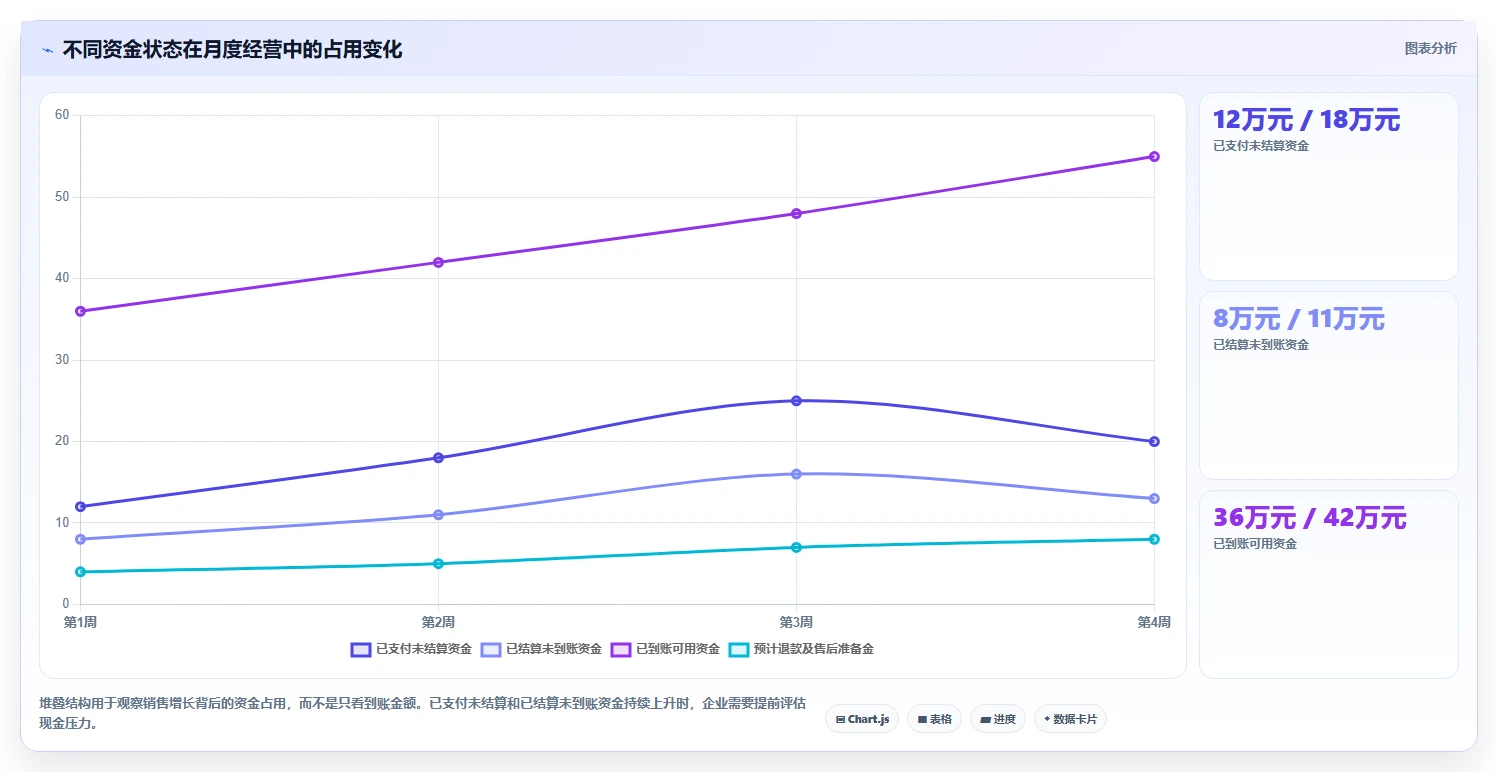1498x772 pixels.
Task: Click the 60 y-axis tick label
Action: pyautogui.click(x=62, y=115)
